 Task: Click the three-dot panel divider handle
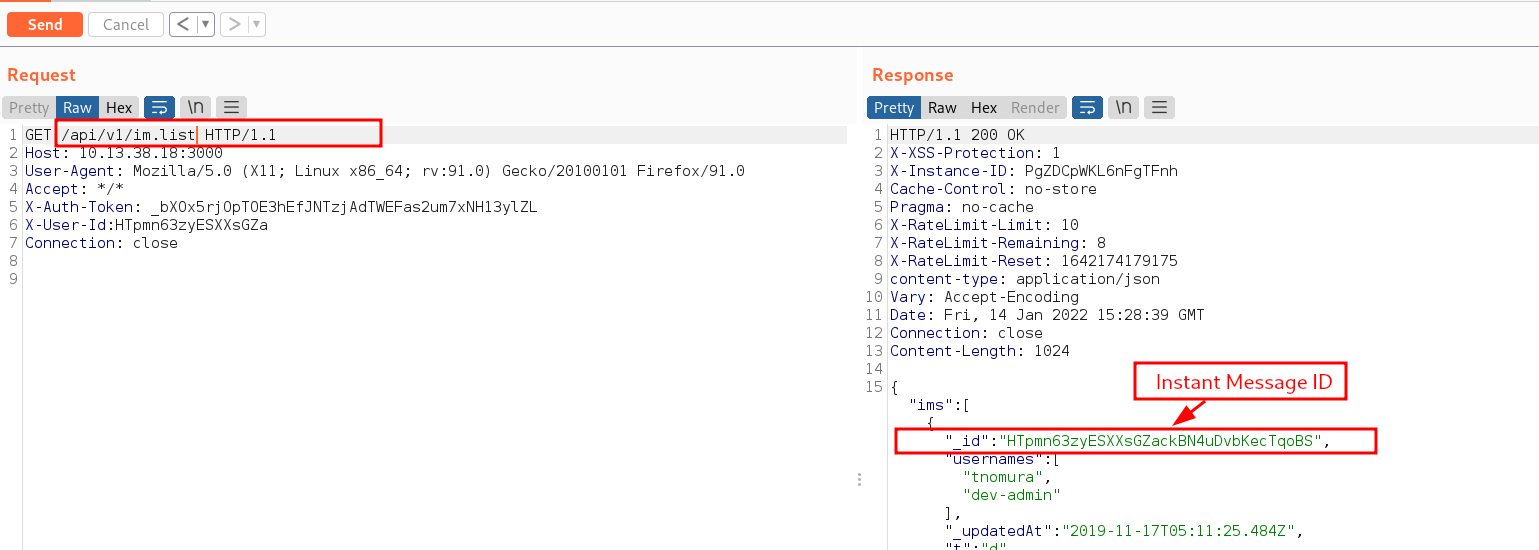coord(859,480)
